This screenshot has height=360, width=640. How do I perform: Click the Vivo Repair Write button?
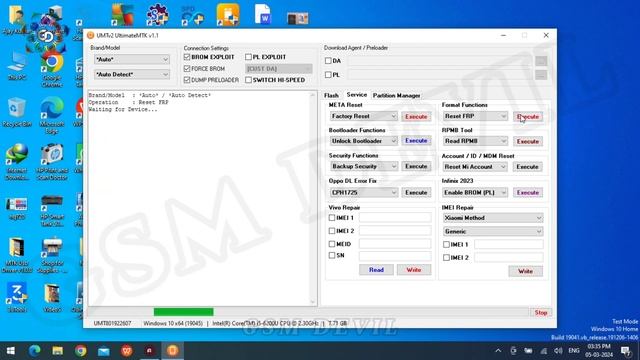[x=413, y=270]
